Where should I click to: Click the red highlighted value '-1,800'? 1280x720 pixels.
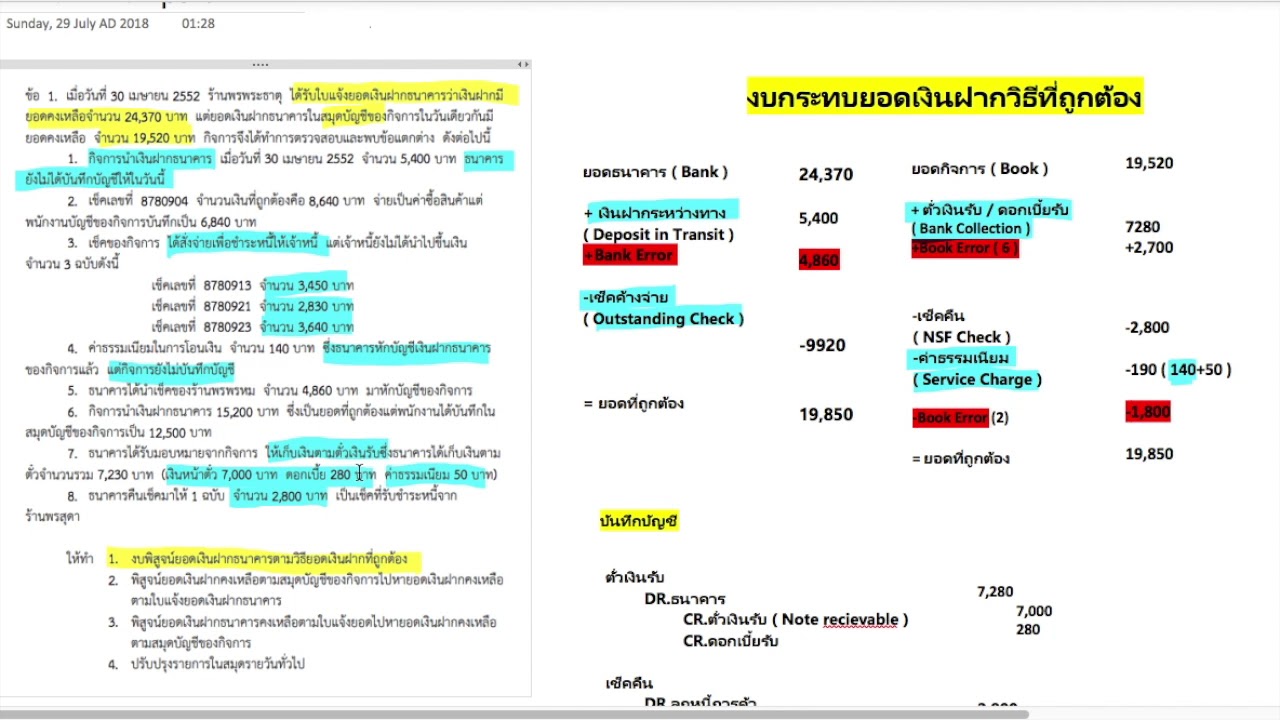tap(1147, 412)
